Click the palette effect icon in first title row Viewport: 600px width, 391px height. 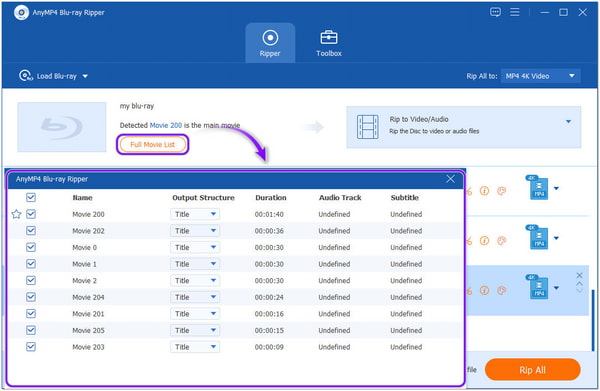point(501,191)
